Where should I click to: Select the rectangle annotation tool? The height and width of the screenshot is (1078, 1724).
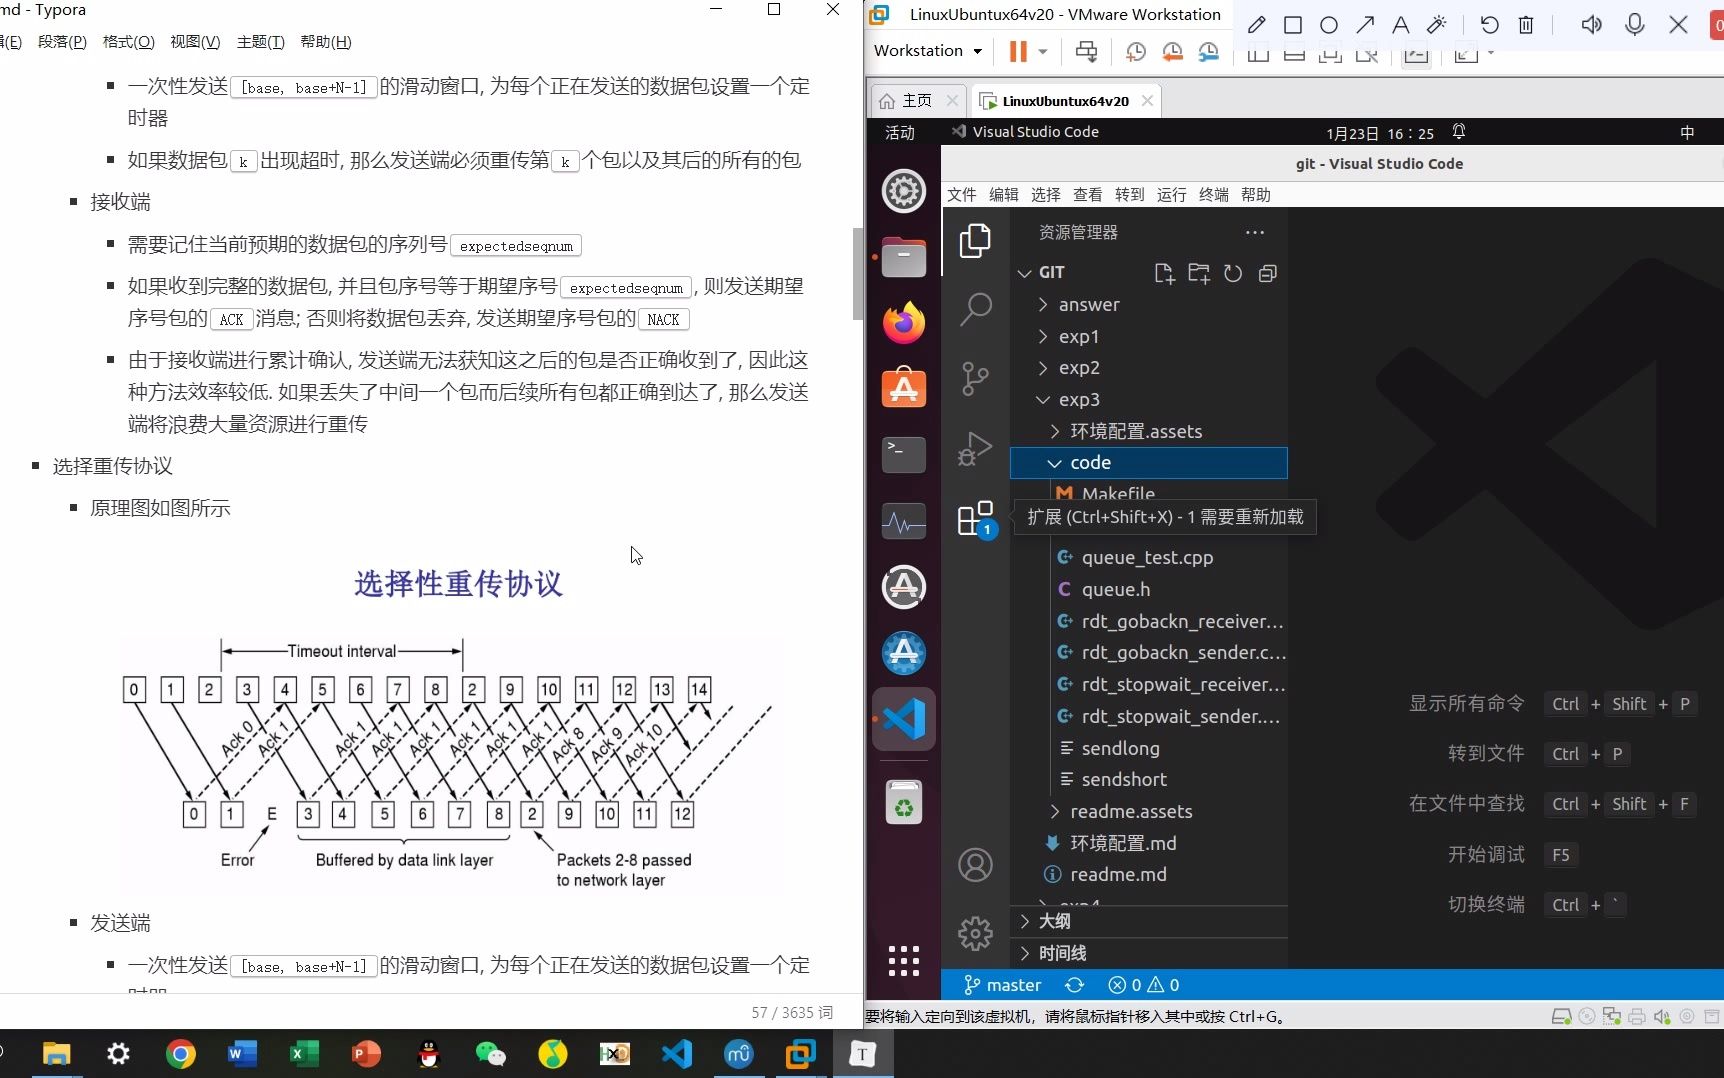(1293, 25)
